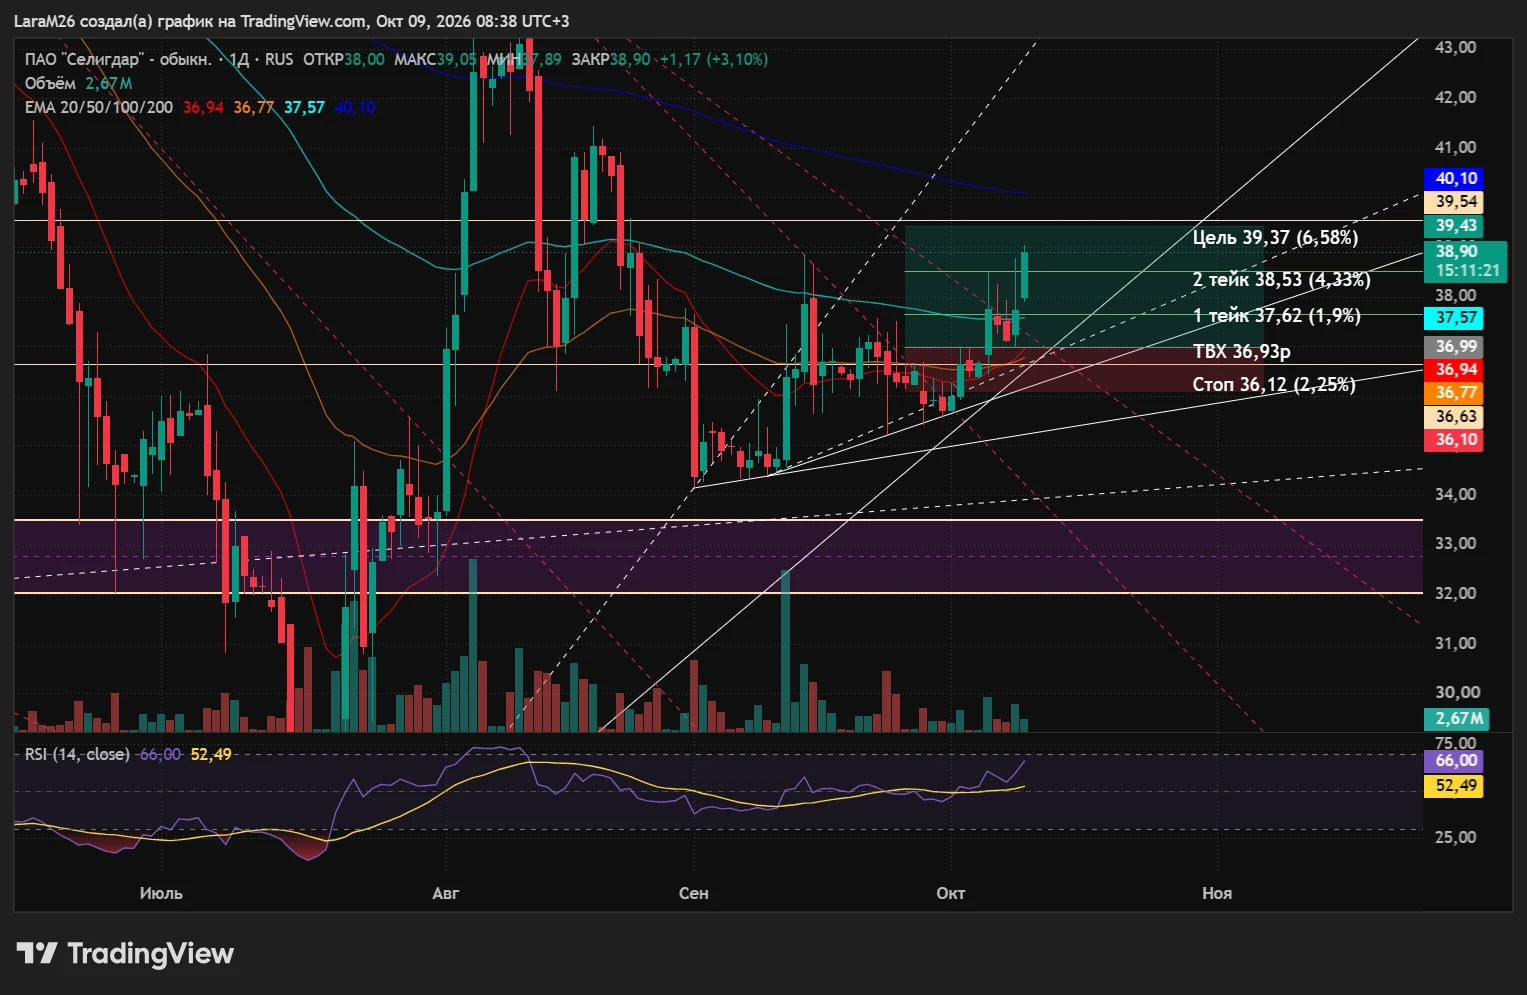Click the green 2,67M volume axis label
This screenshot has width=1527, height=995.
tap(1457, 719)
